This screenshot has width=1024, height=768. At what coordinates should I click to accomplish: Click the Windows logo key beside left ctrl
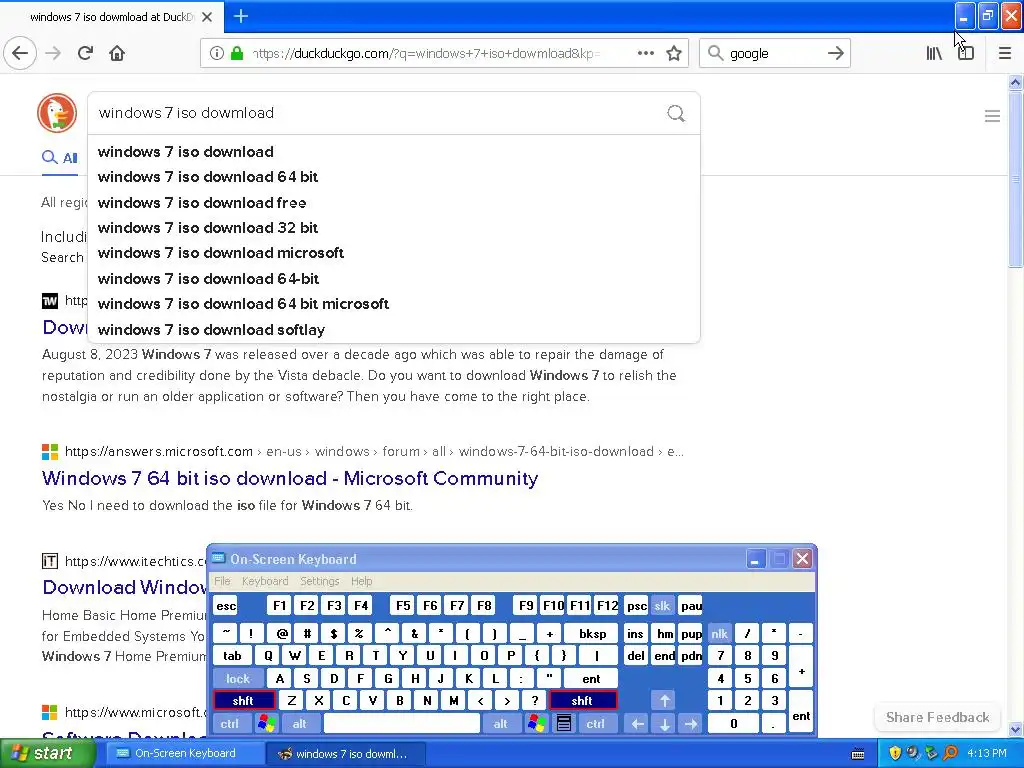(266, 724)
